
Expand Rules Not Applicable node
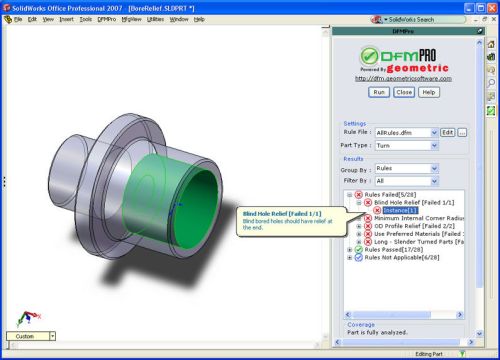349,257
